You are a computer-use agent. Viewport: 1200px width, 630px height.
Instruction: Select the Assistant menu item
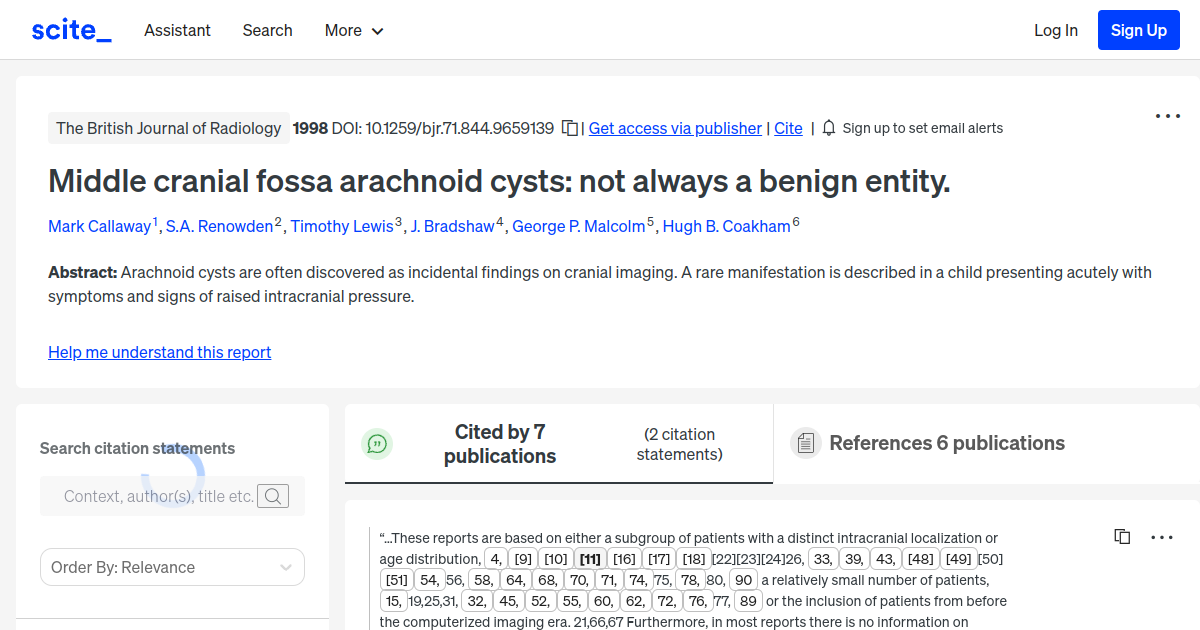tap(177, 30)
